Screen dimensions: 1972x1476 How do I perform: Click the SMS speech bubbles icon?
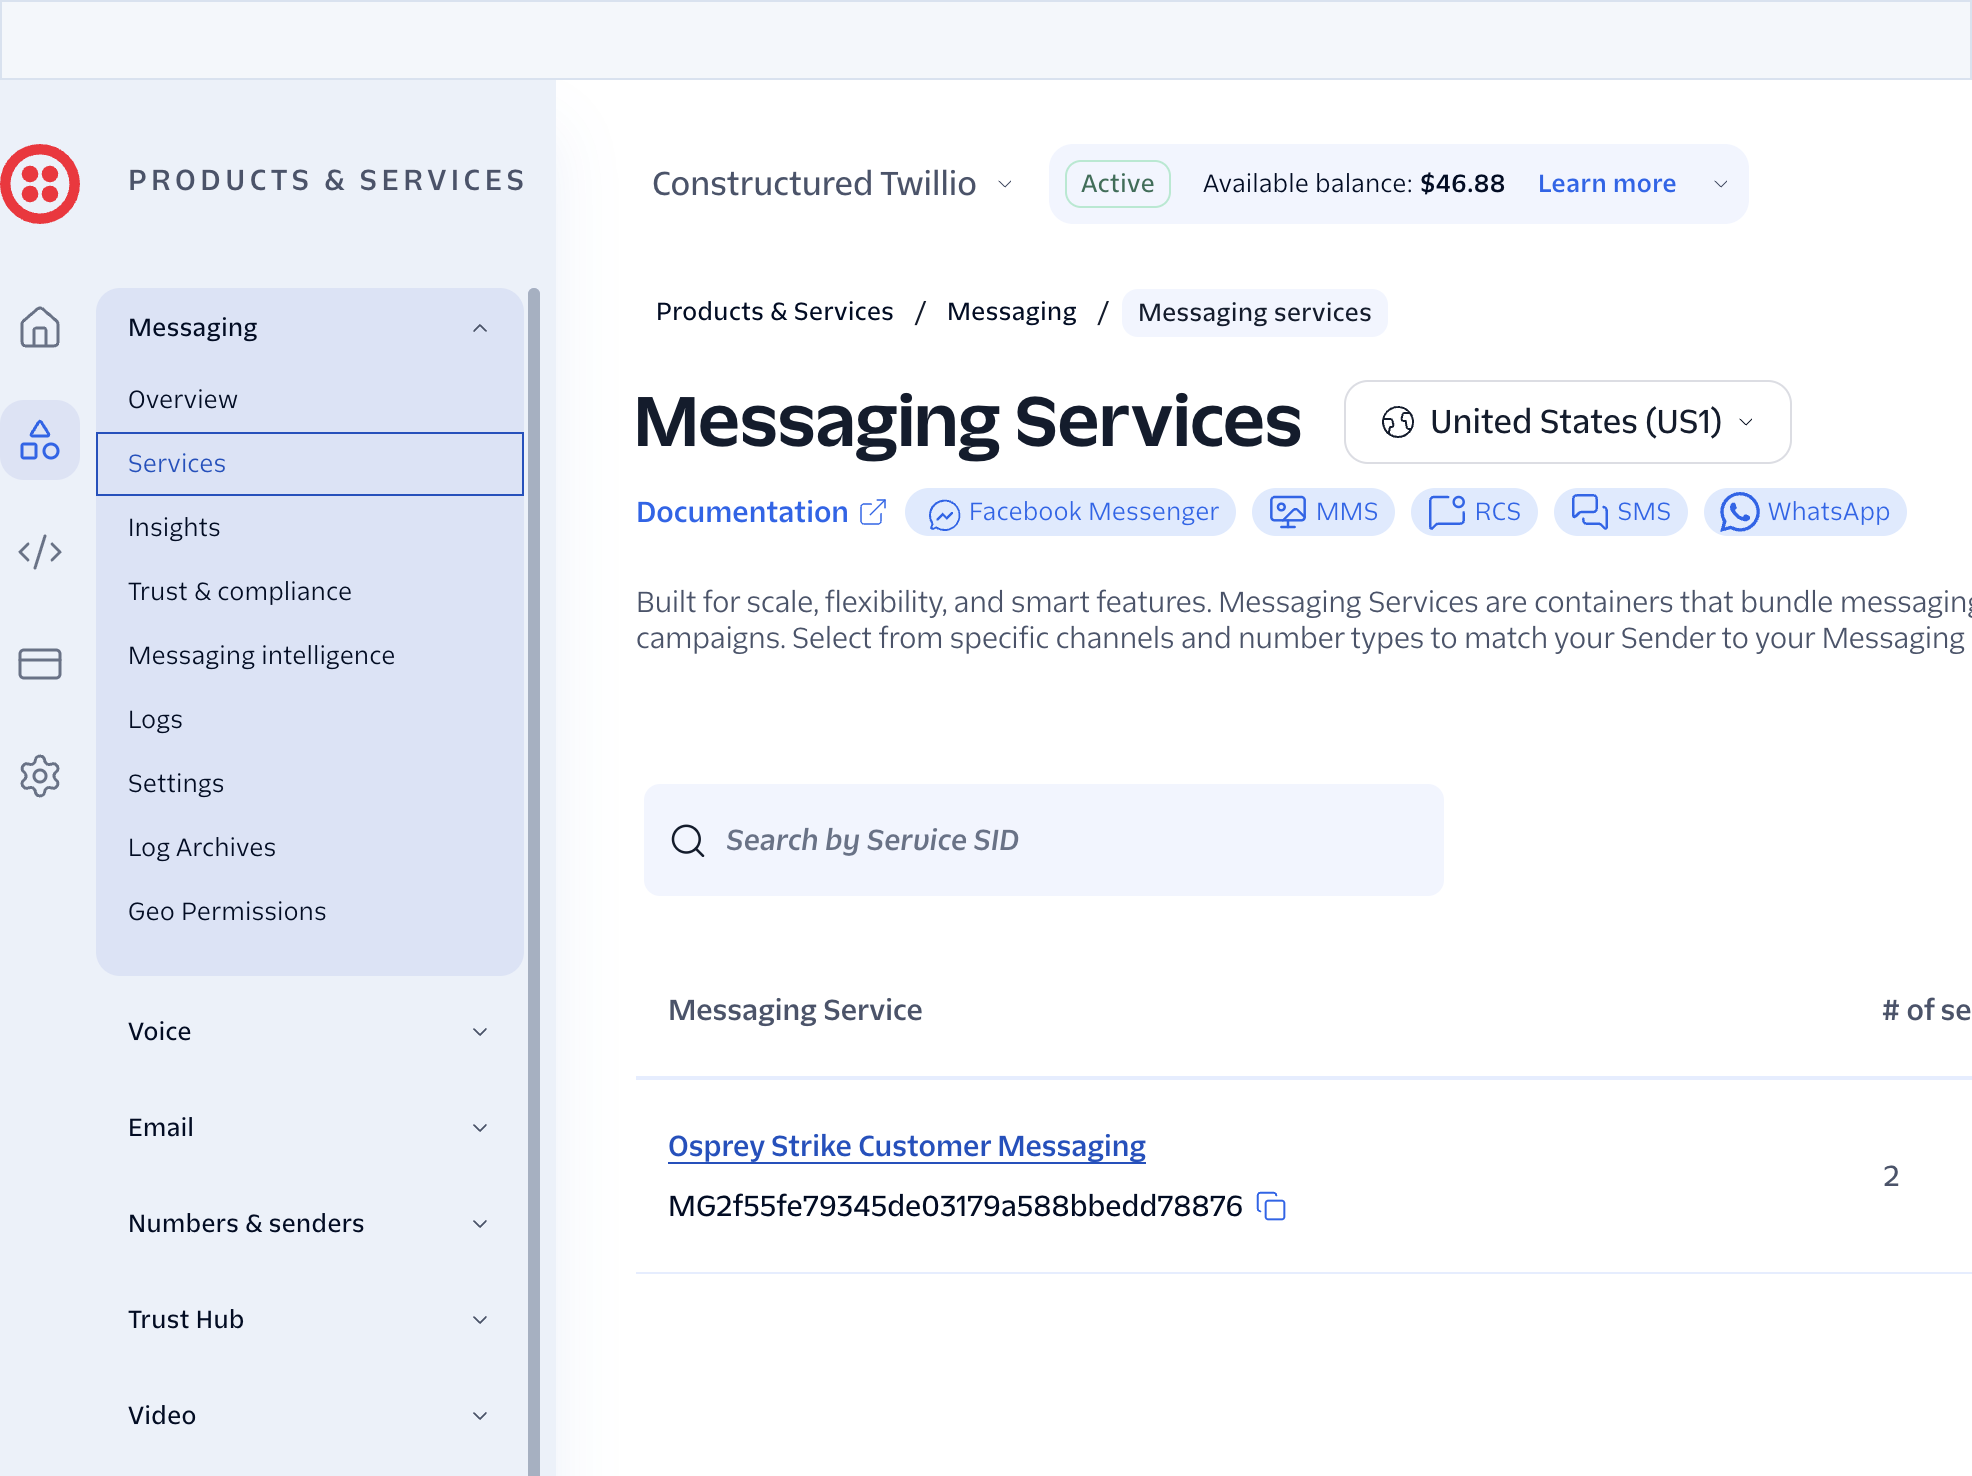point(1589,512)
